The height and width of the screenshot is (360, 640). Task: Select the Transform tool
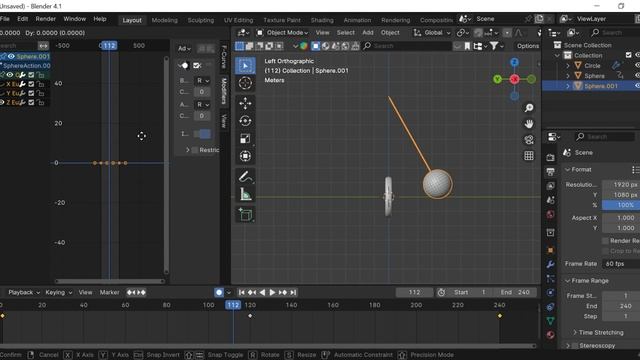point(245,156)
